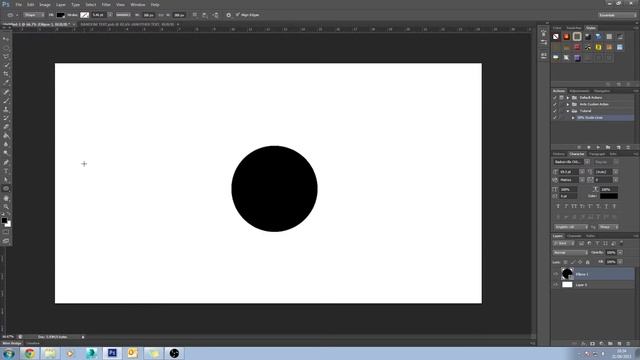Hide the Ellipse 1 layer
The width and height of the screenshot is (640, 360).
point(556,274)
